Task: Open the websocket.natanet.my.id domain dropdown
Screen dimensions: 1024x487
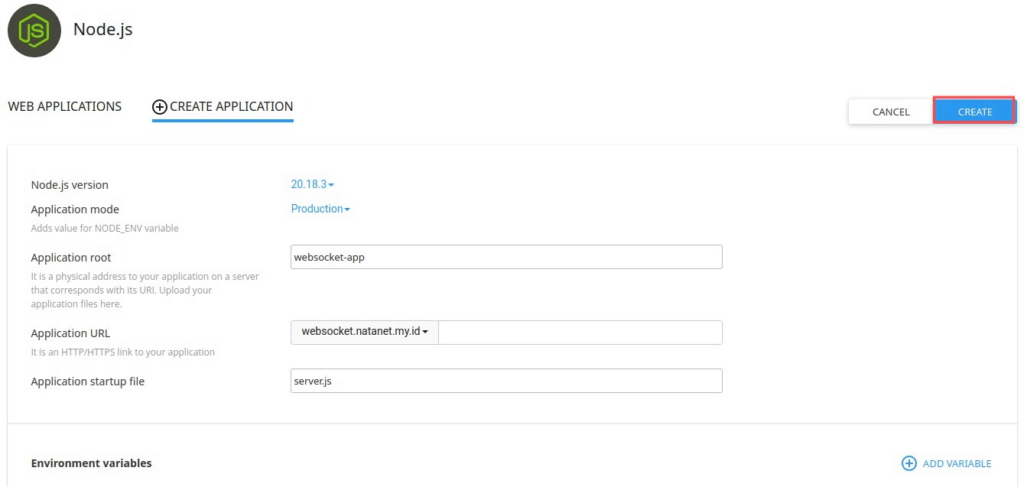Action: (x=364, y=332)
